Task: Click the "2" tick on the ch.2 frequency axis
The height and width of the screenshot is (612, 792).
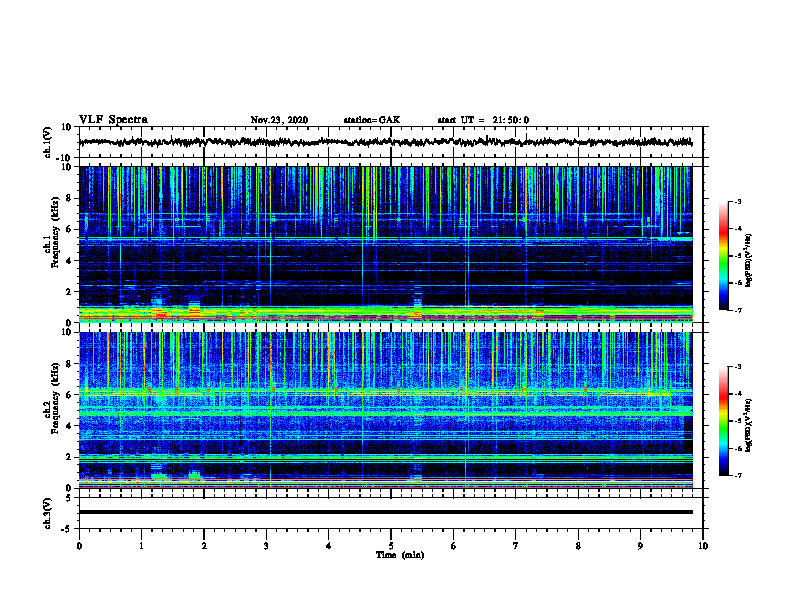Action: pos(69,457)
